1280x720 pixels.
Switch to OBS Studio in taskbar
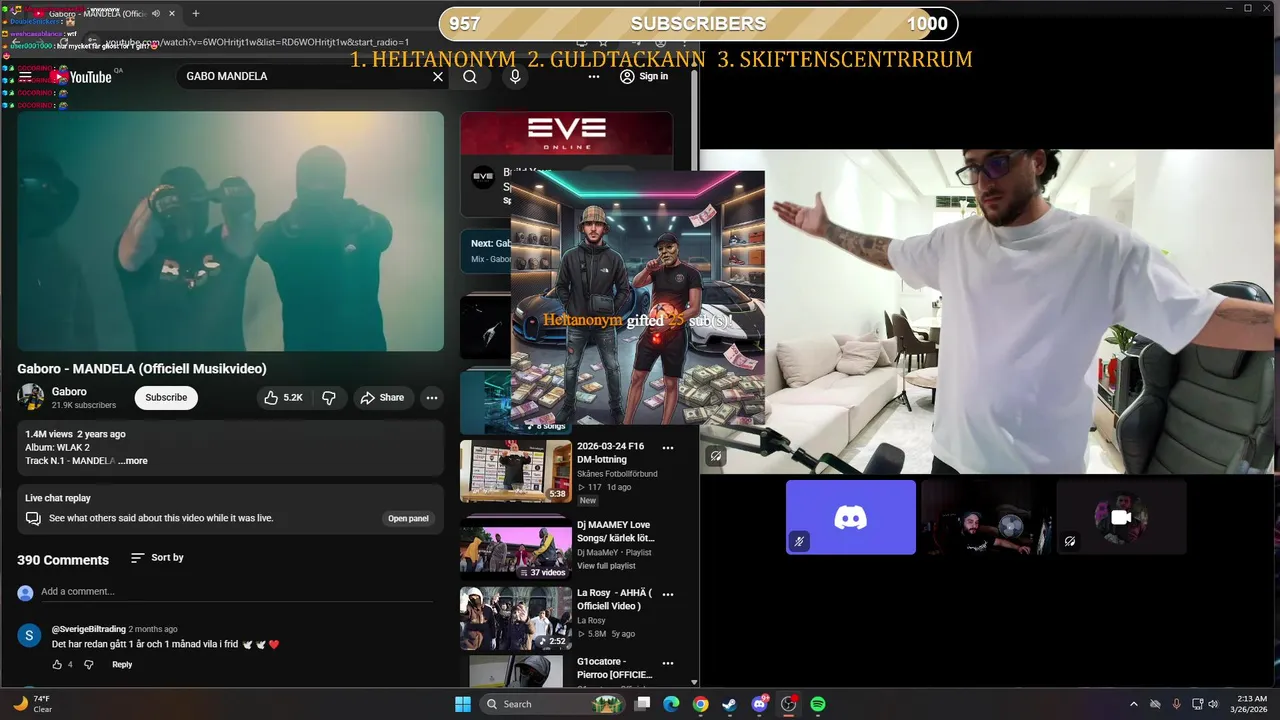[x=789, y=704]
